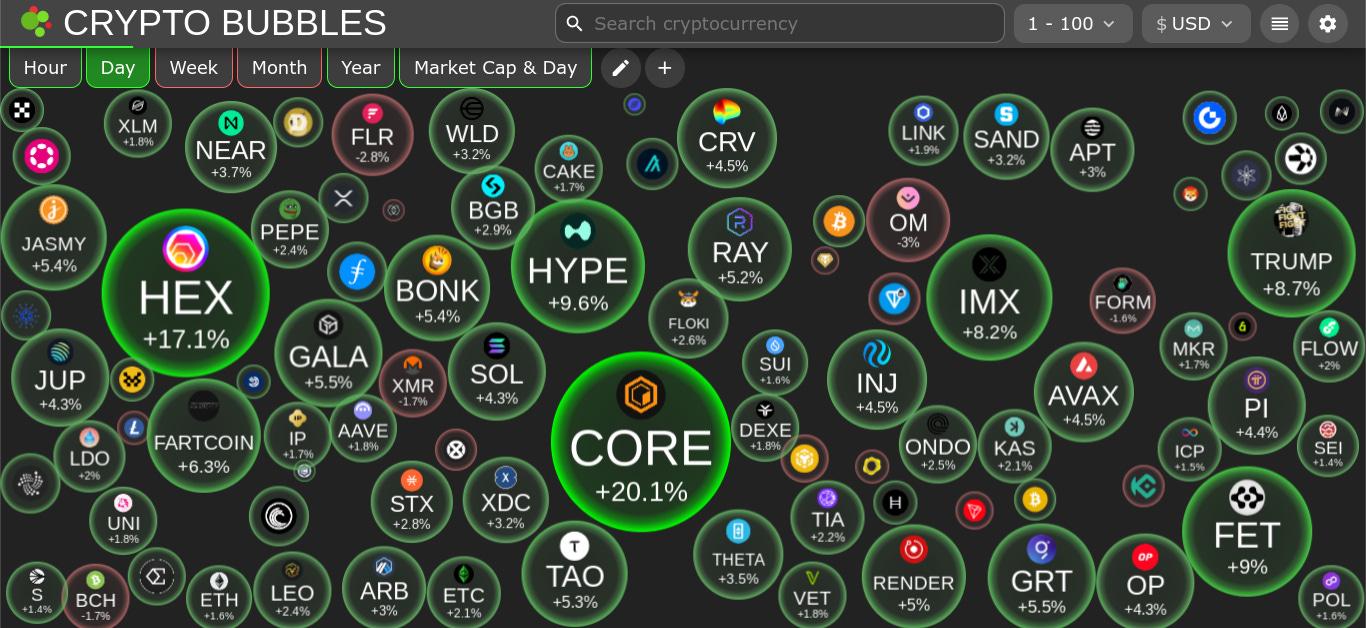Select the HEX bubble
This screenshot has height=628, width=1366.
tap(186, 293)
